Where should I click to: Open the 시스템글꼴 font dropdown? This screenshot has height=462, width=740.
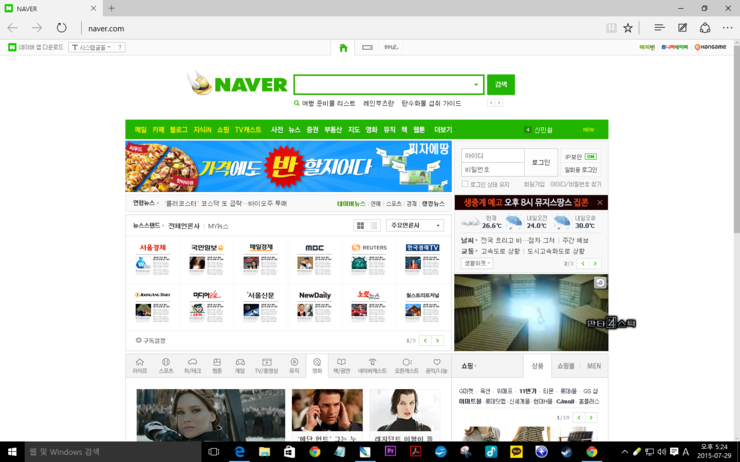[92, 47]
